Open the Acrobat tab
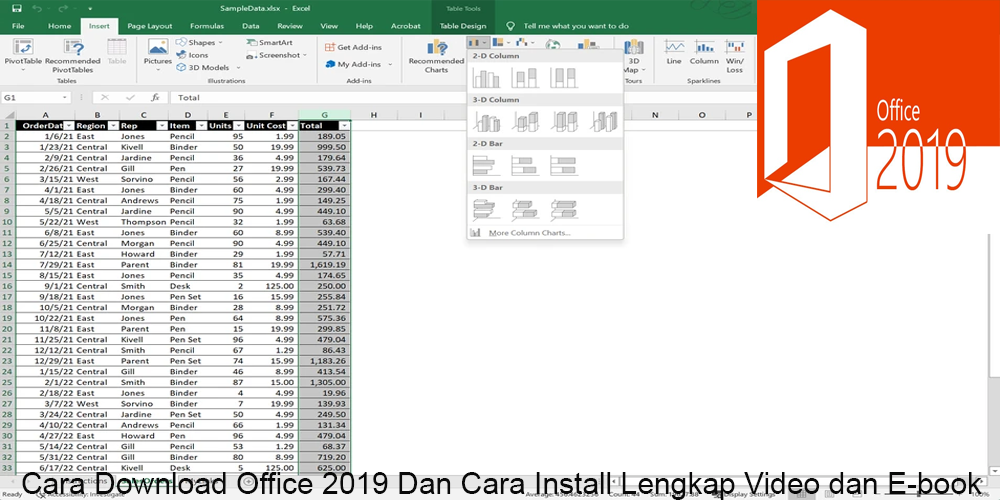Viewport: 1000px width, 500px height. coord(406,26)
